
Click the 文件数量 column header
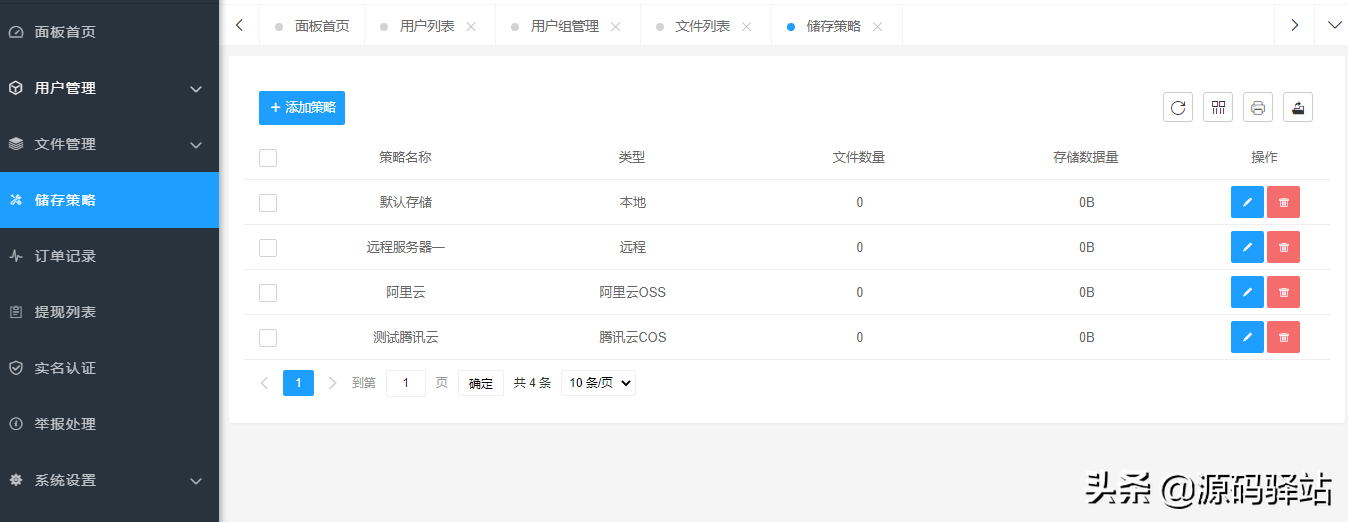coord(859,157)
